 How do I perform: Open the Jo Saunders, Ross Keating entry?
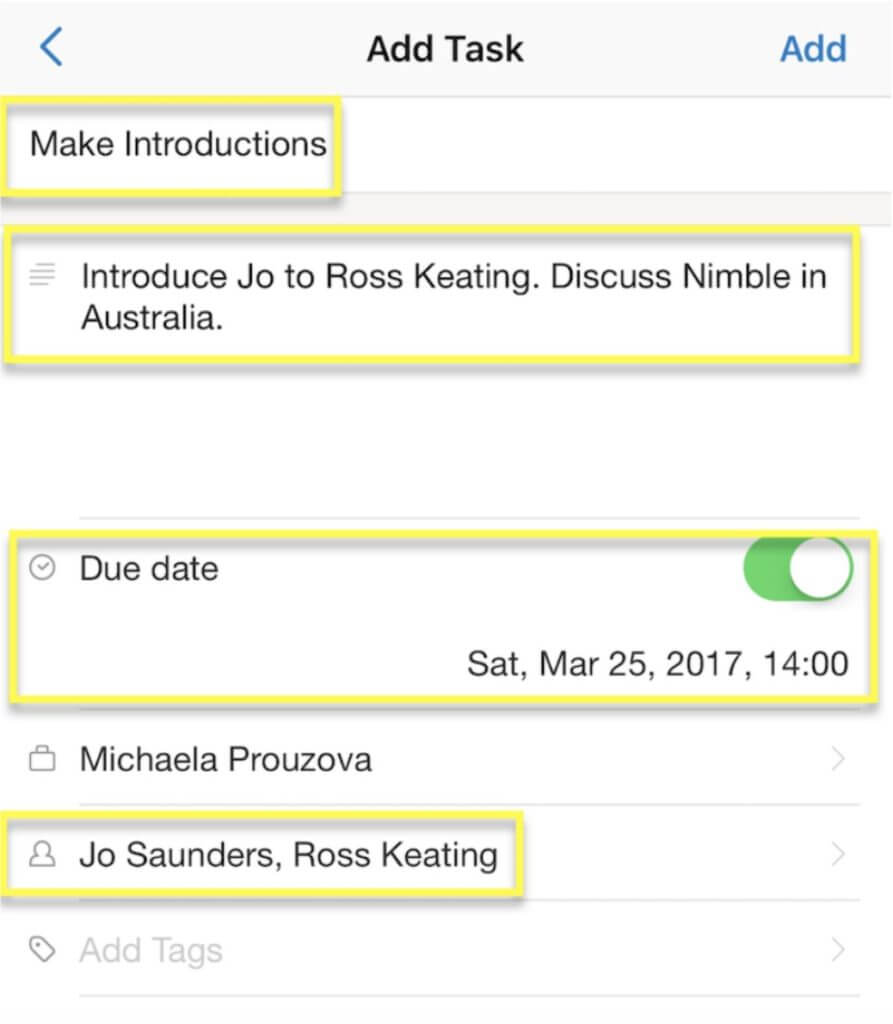click(x=288, y=855)
